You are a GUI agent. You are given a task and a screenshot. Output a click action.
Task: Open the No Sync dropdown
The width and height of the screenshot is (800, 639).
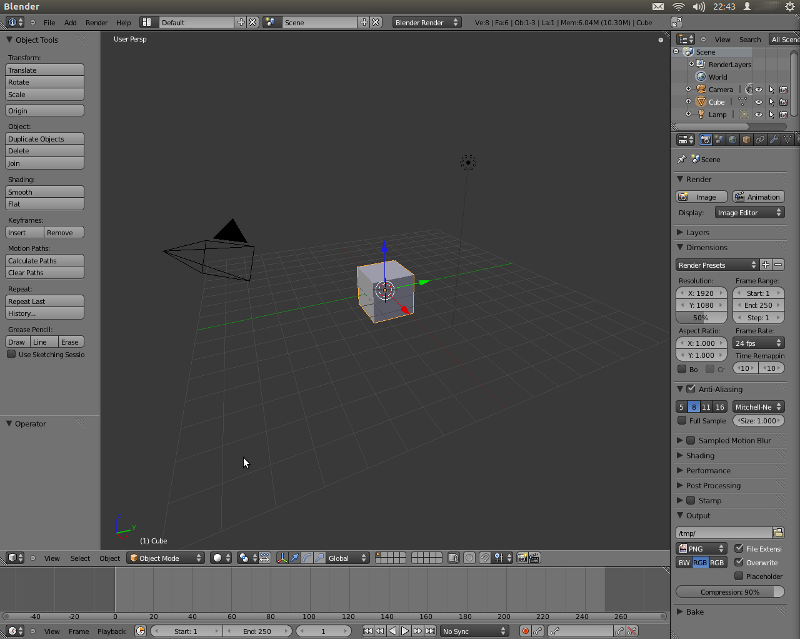click(x=474, y=631)
